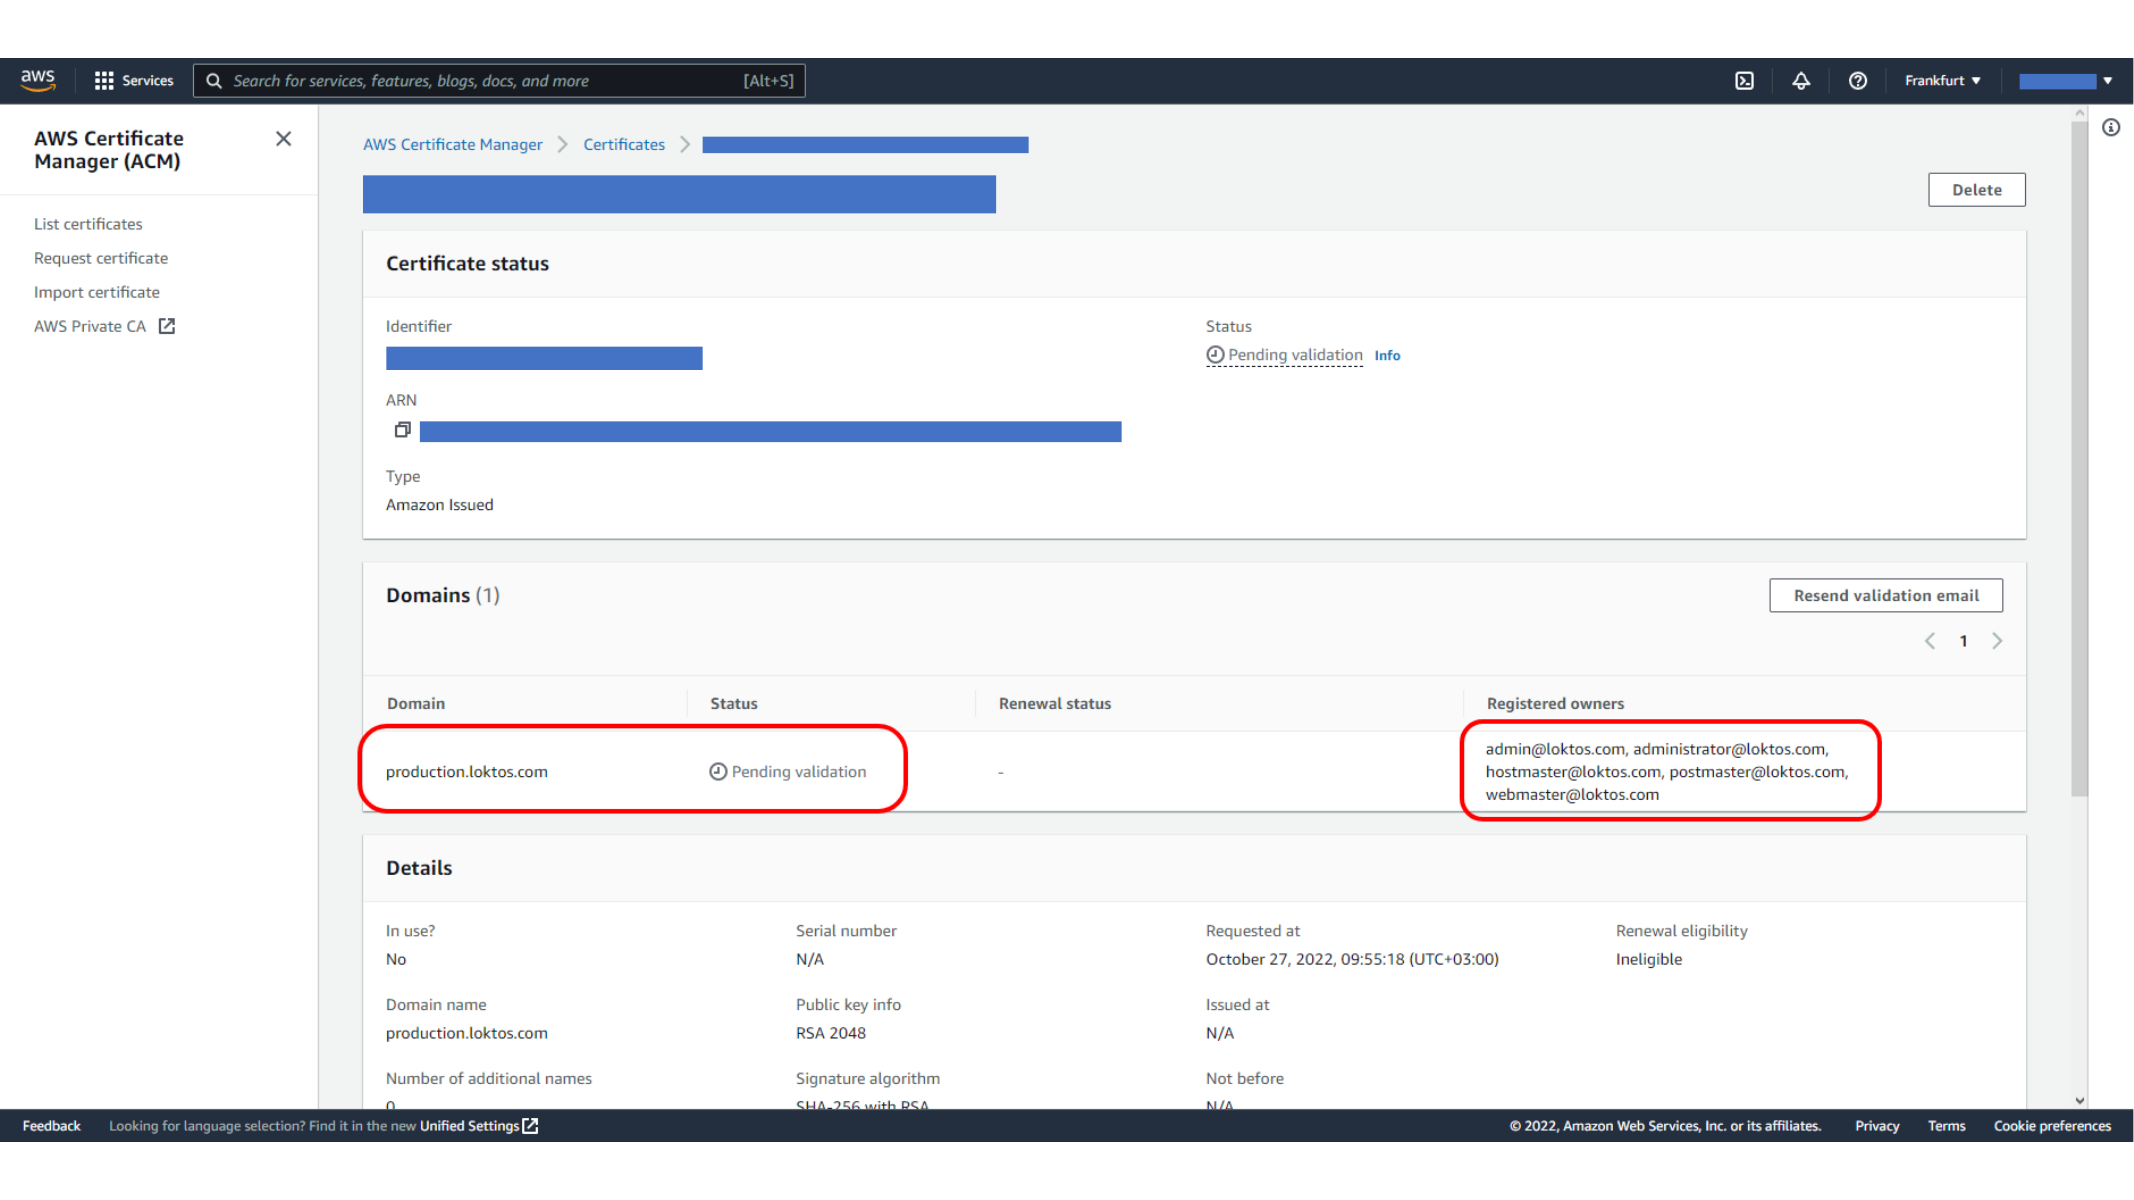Go to AWS Certificate Manager breadcrumb

coord(453,145)
